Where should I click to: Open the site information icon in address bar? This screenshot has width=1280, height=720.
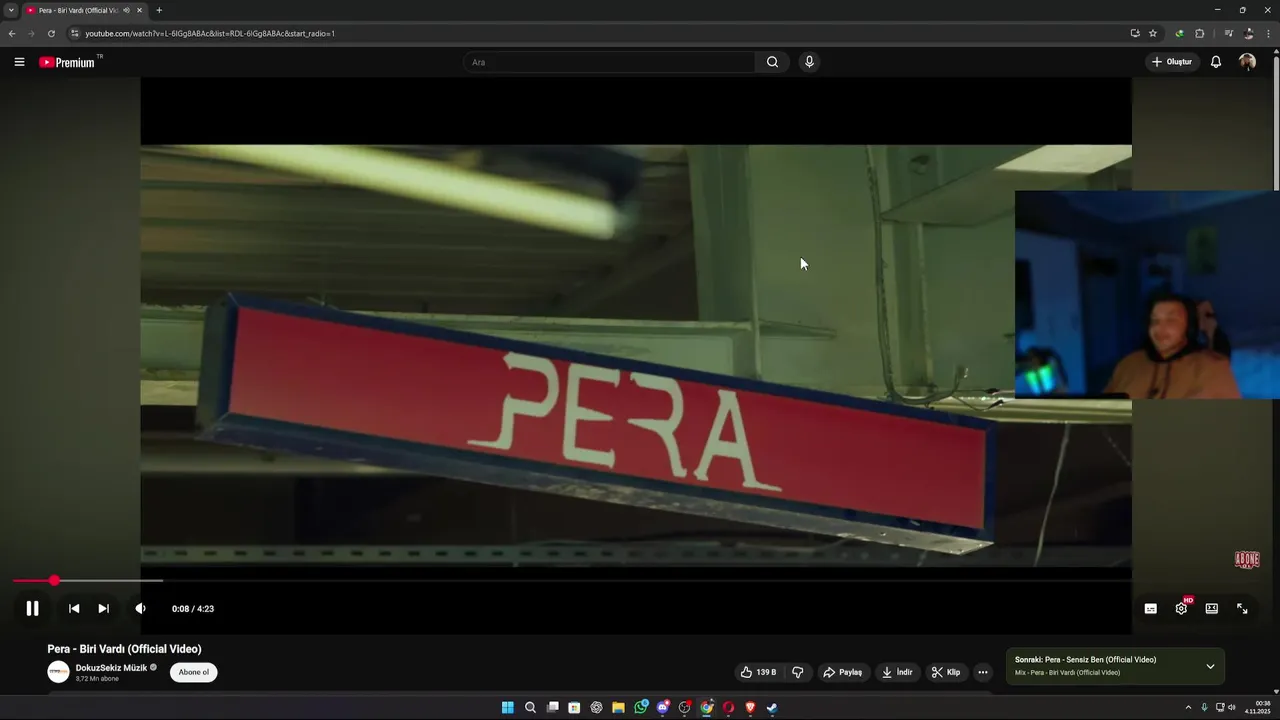coord(75,33)
